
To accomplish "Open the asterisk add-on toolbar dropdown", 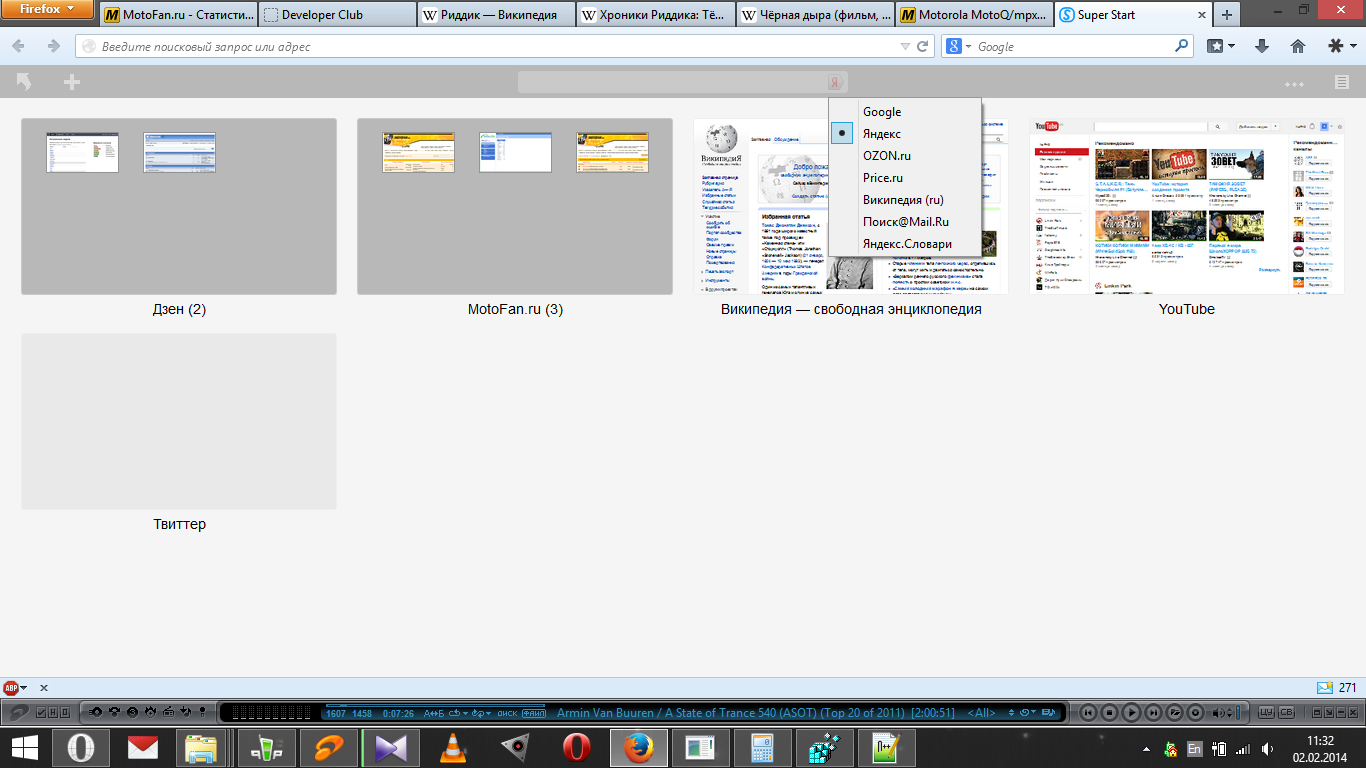I will point(1341,46).
